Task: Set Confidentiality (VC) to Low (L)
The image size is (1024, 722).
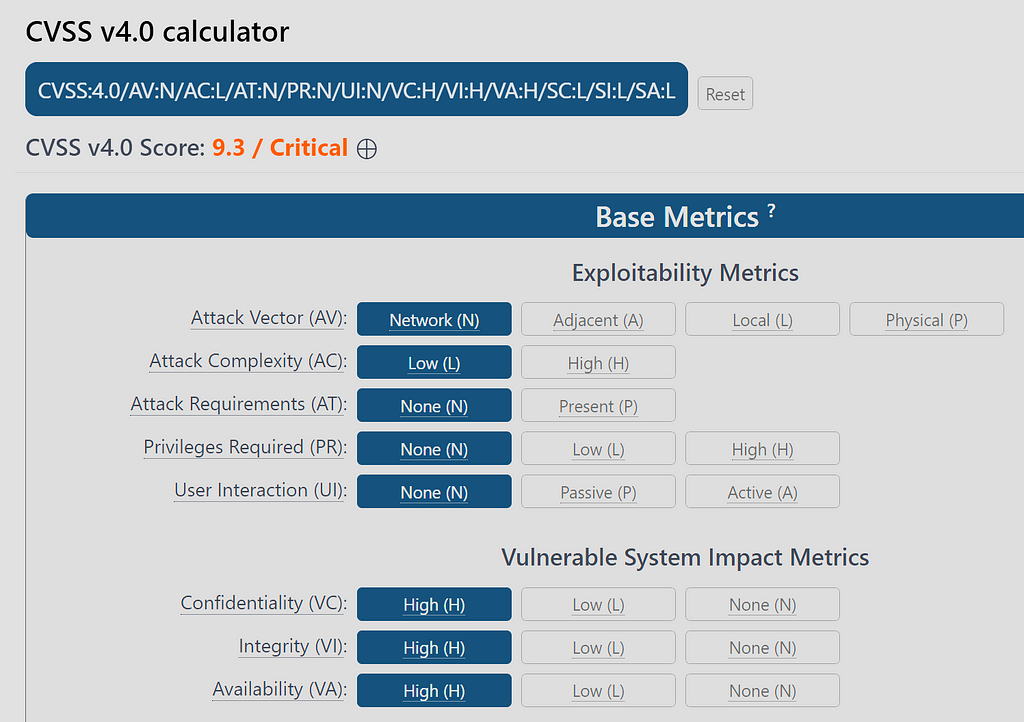Action: pos(598,605)
